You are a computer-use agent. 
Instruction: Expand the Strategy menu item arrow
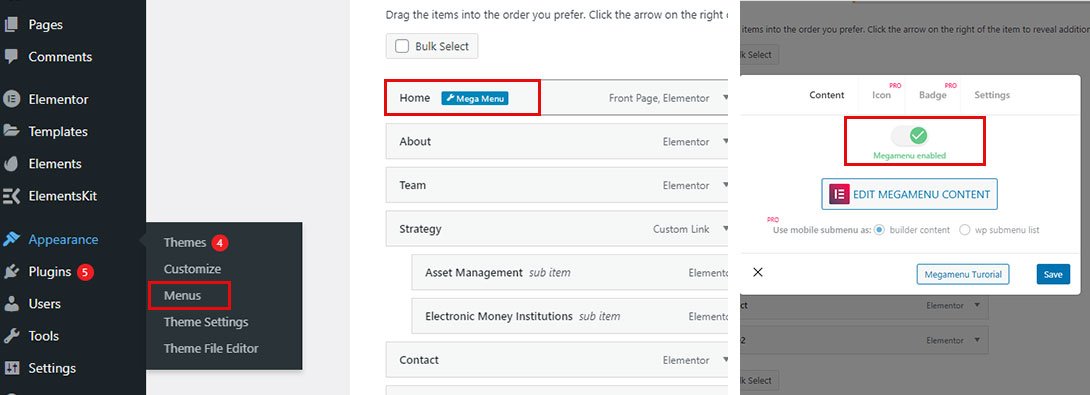pos(725,229)
